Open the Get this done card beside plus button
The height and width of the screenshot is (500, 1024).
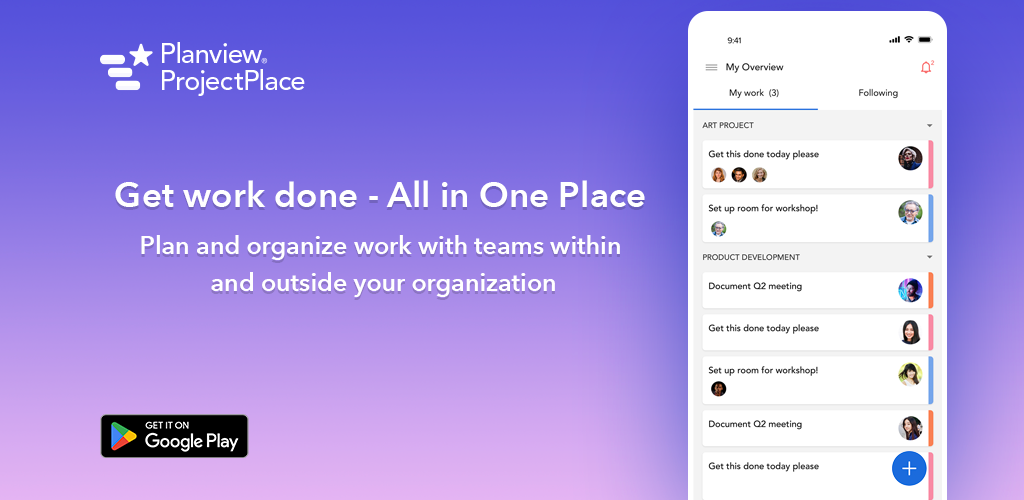[x=818, y=476]
